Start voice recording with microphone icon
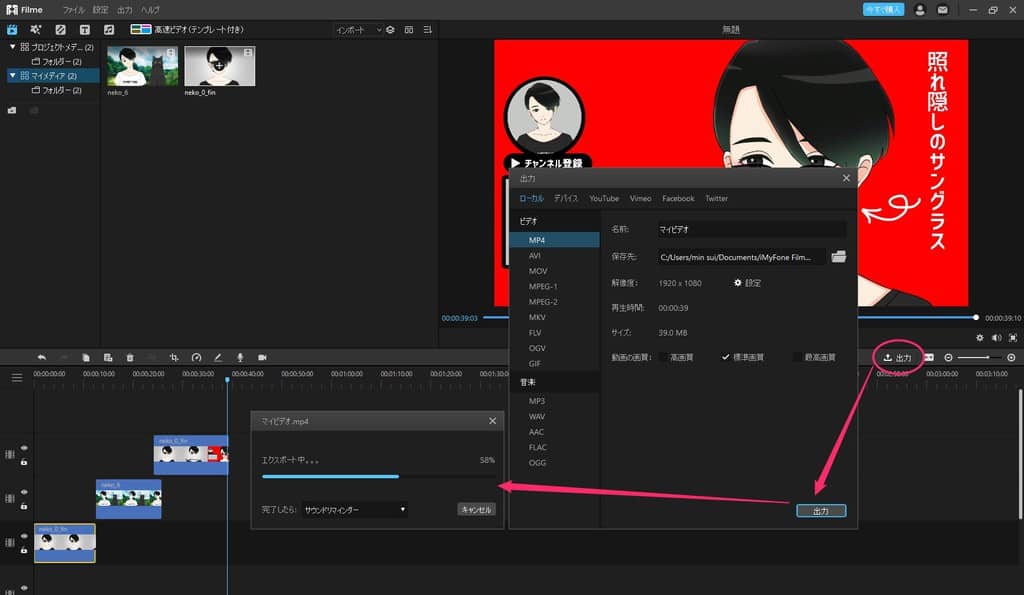Screen dimensions: 1024x595 tap(240, 357)
